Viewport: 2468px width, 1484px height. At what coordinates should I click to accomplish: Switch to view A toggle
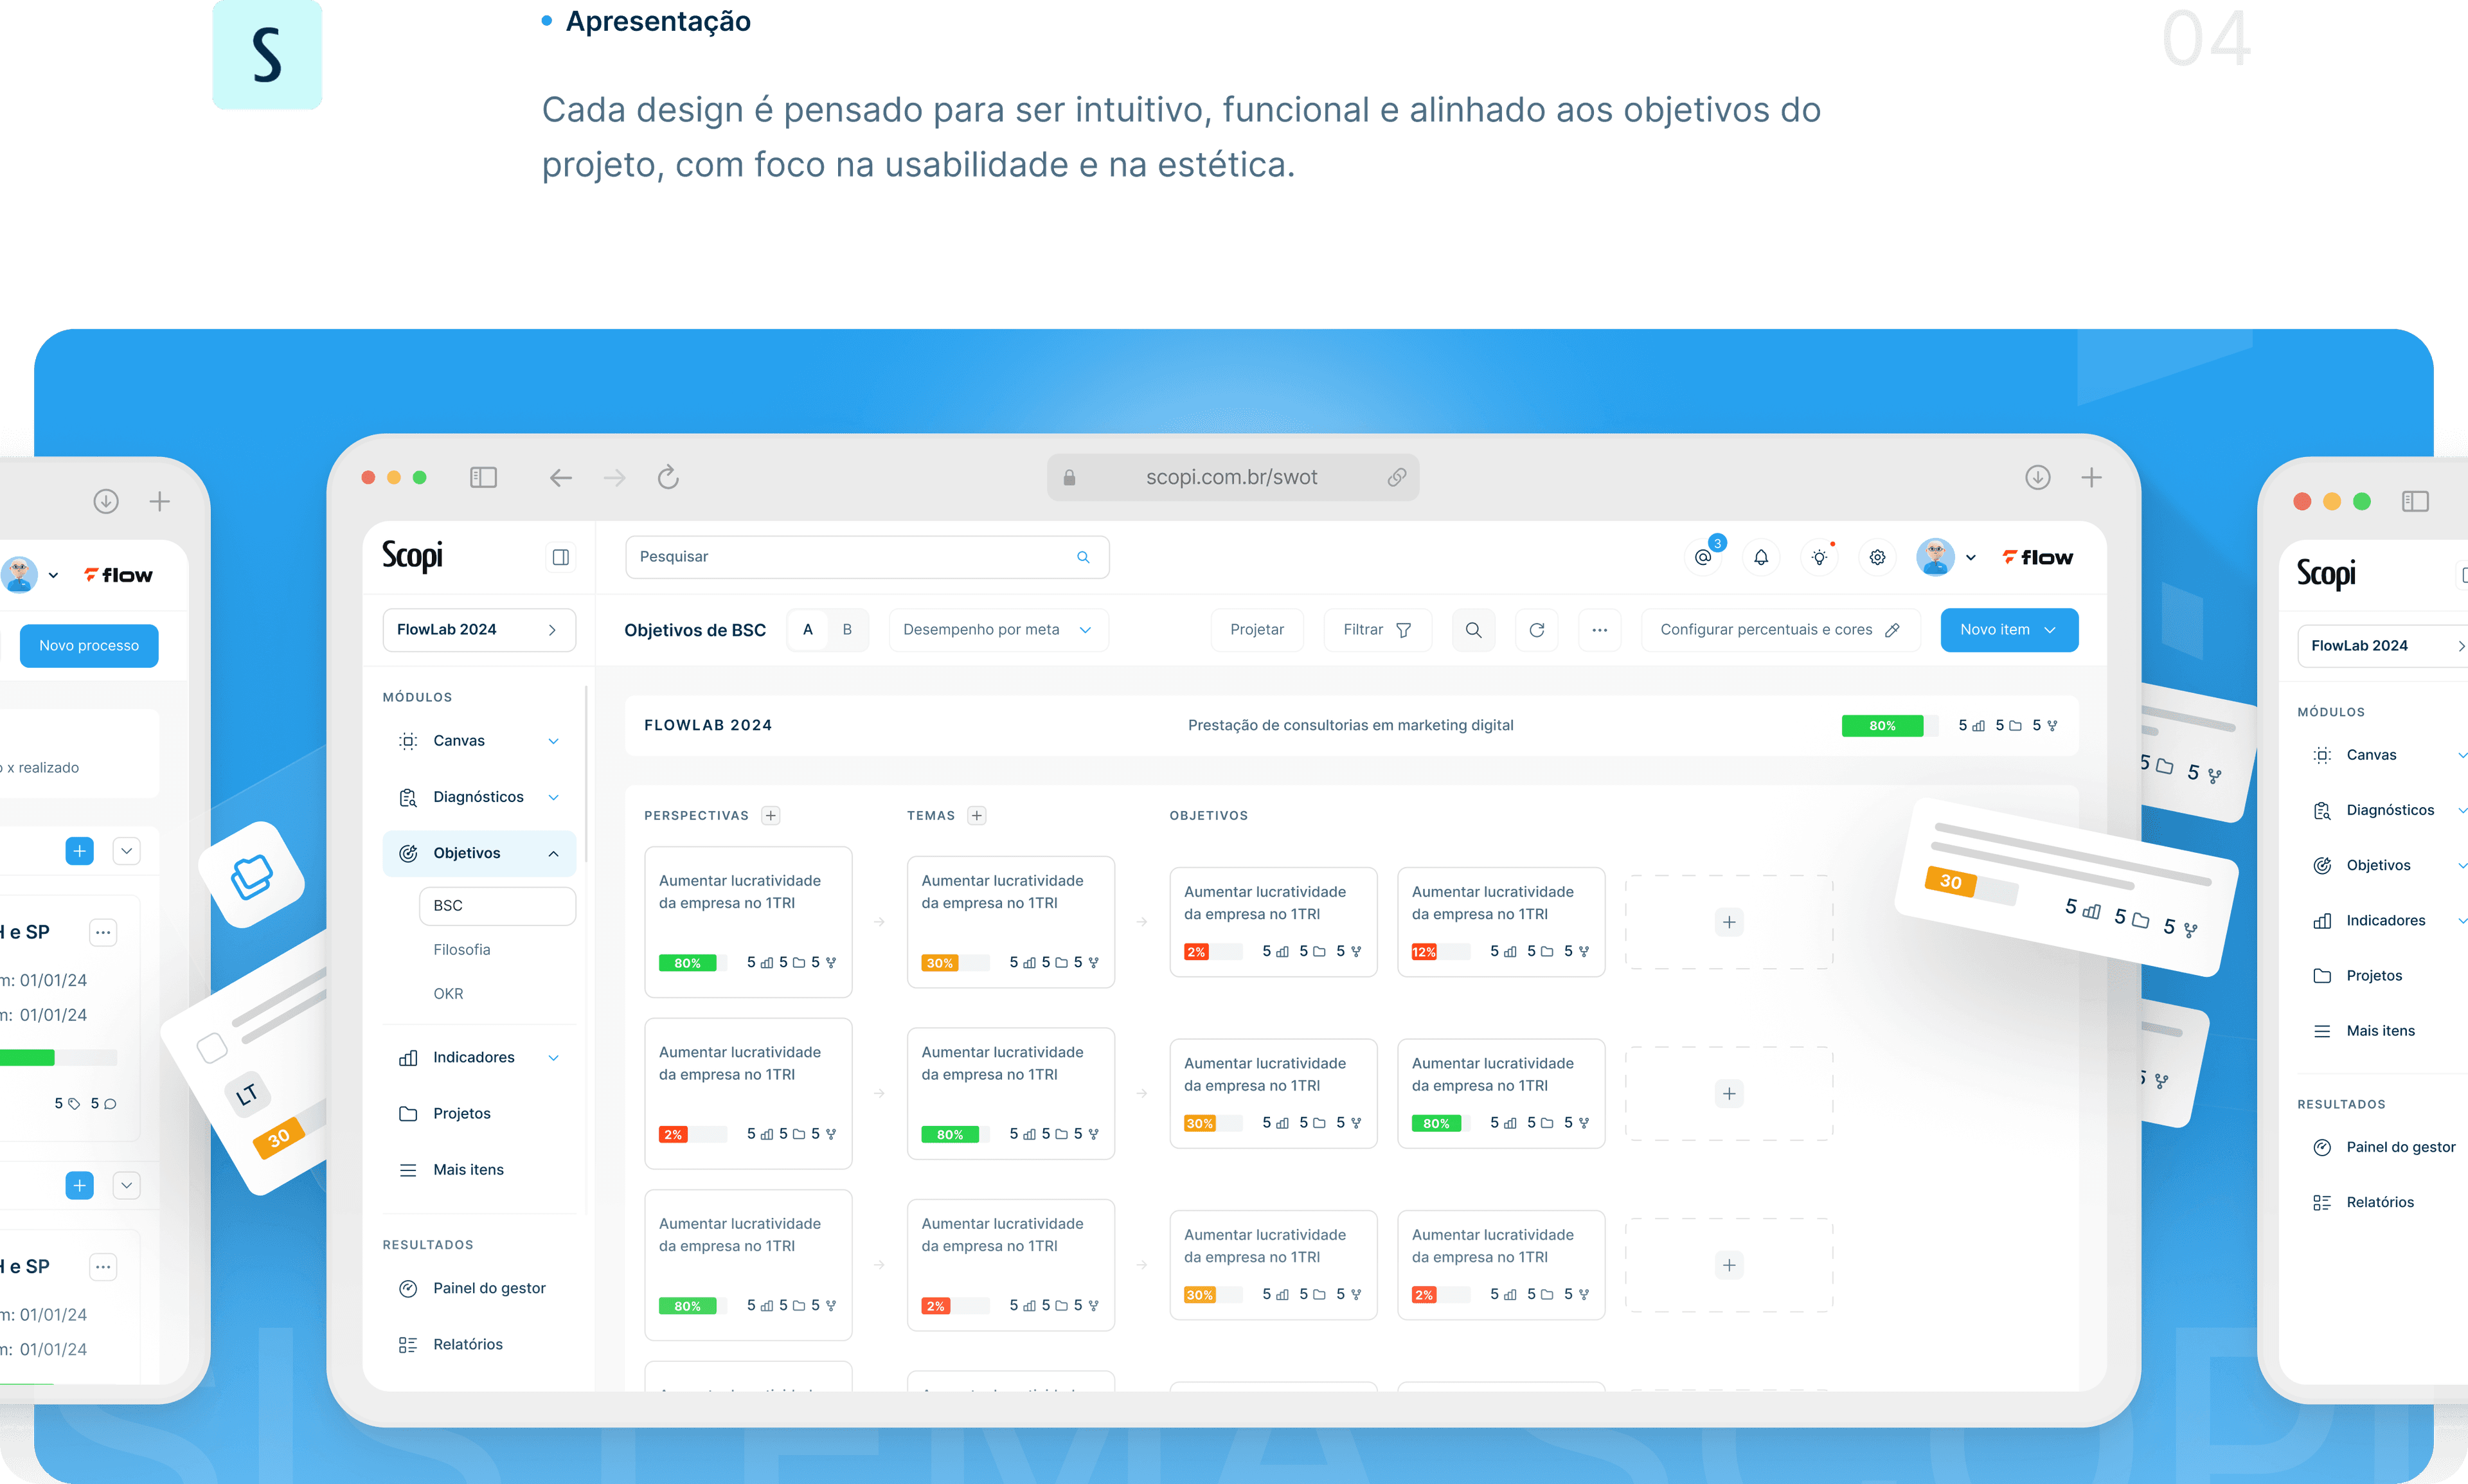point(808,630)
